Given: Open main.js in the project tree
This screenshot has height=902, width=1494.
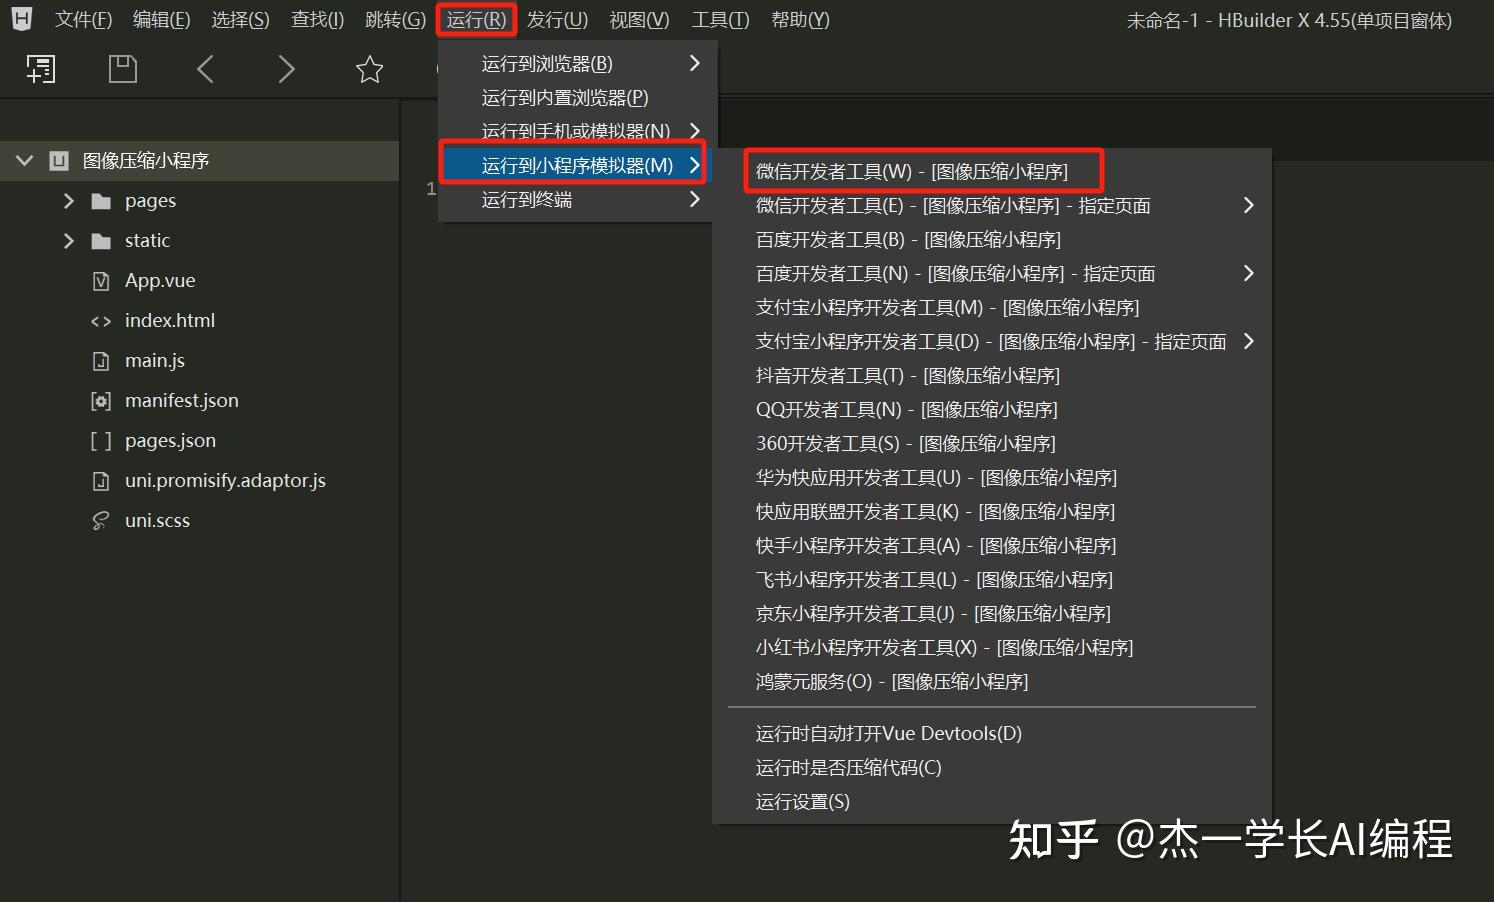Looking at the screenshot, I should [x=155, y=361].
